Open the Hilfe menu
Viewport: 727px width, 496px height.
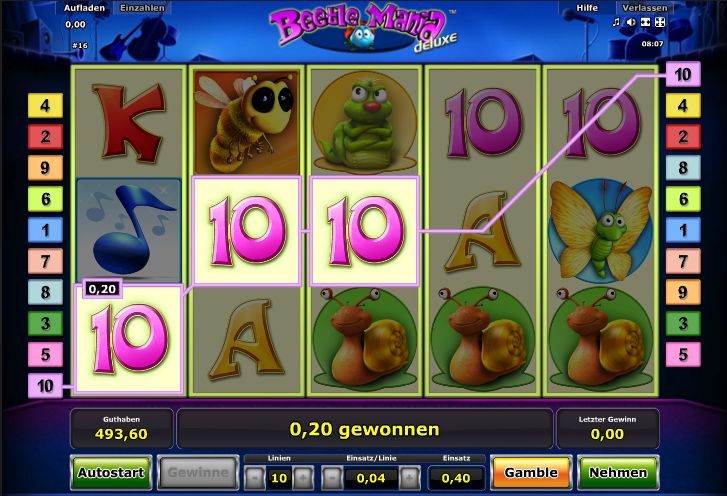[587, 8]
